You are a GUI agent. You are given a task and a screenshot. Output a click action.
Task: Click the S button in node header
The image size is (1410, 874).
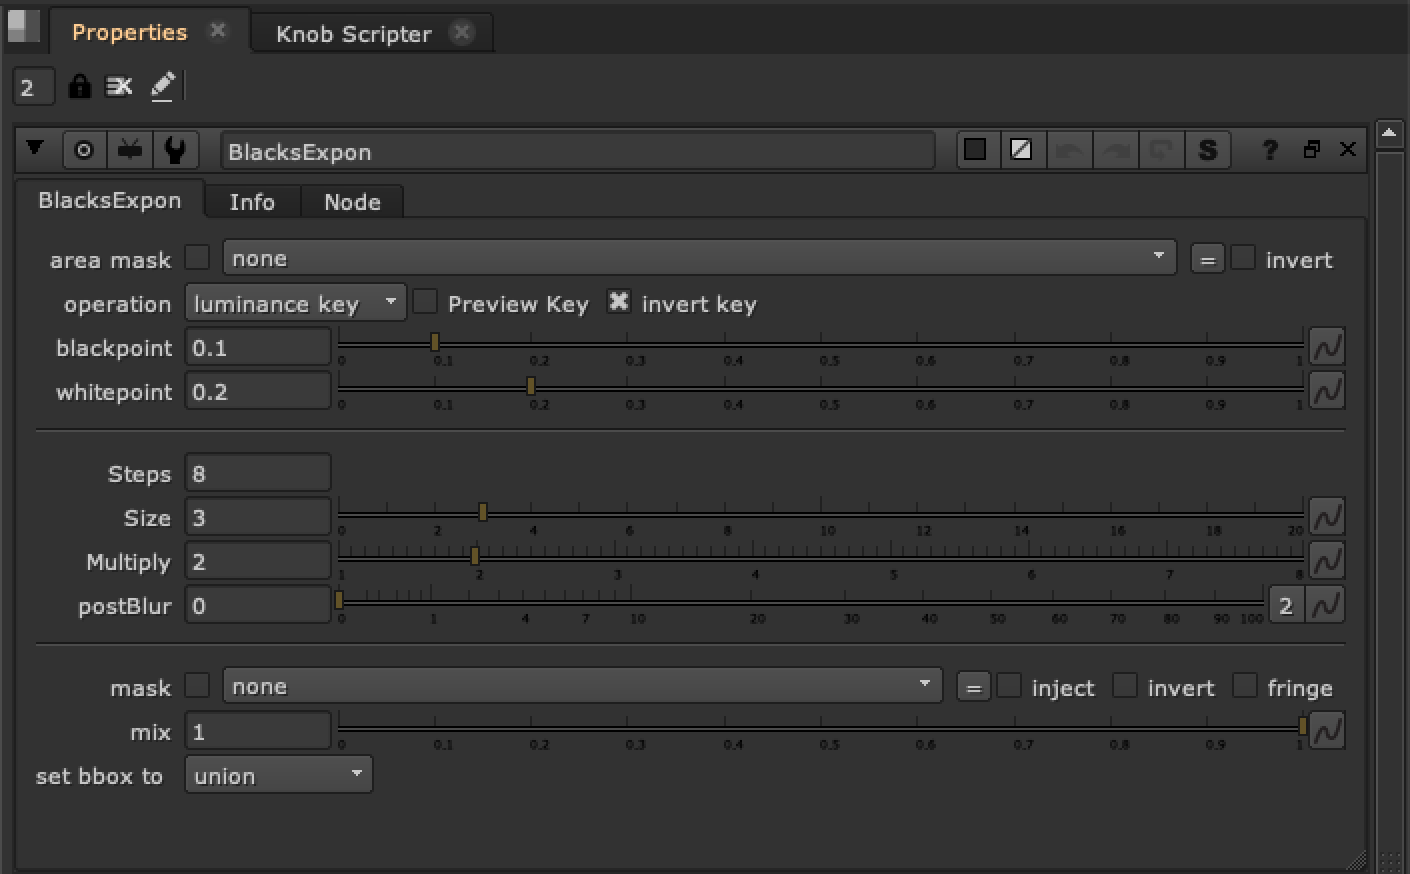tap(1207, 150)
